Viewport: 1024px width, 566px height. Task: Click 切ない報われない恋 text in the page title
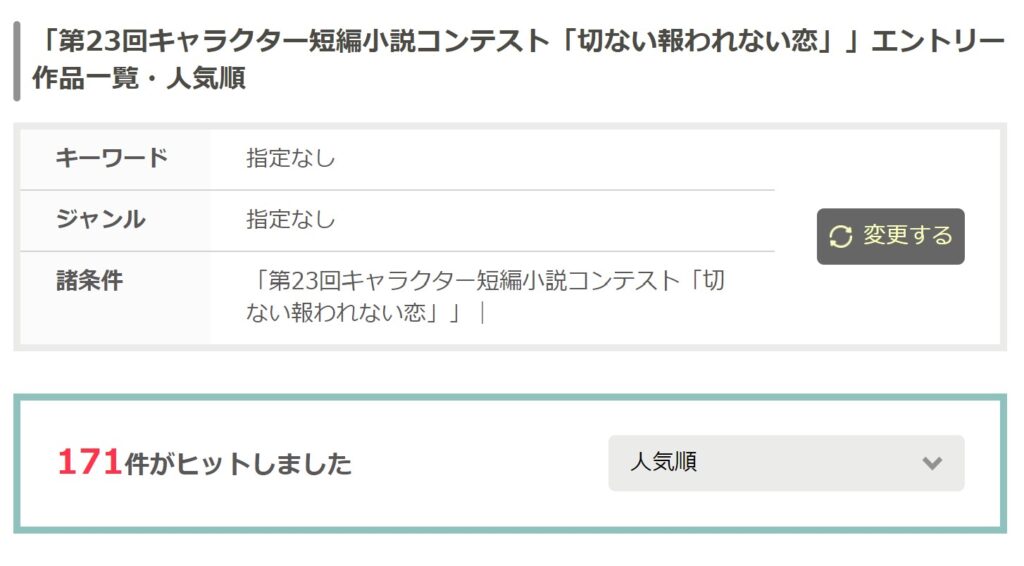(698, 41)
